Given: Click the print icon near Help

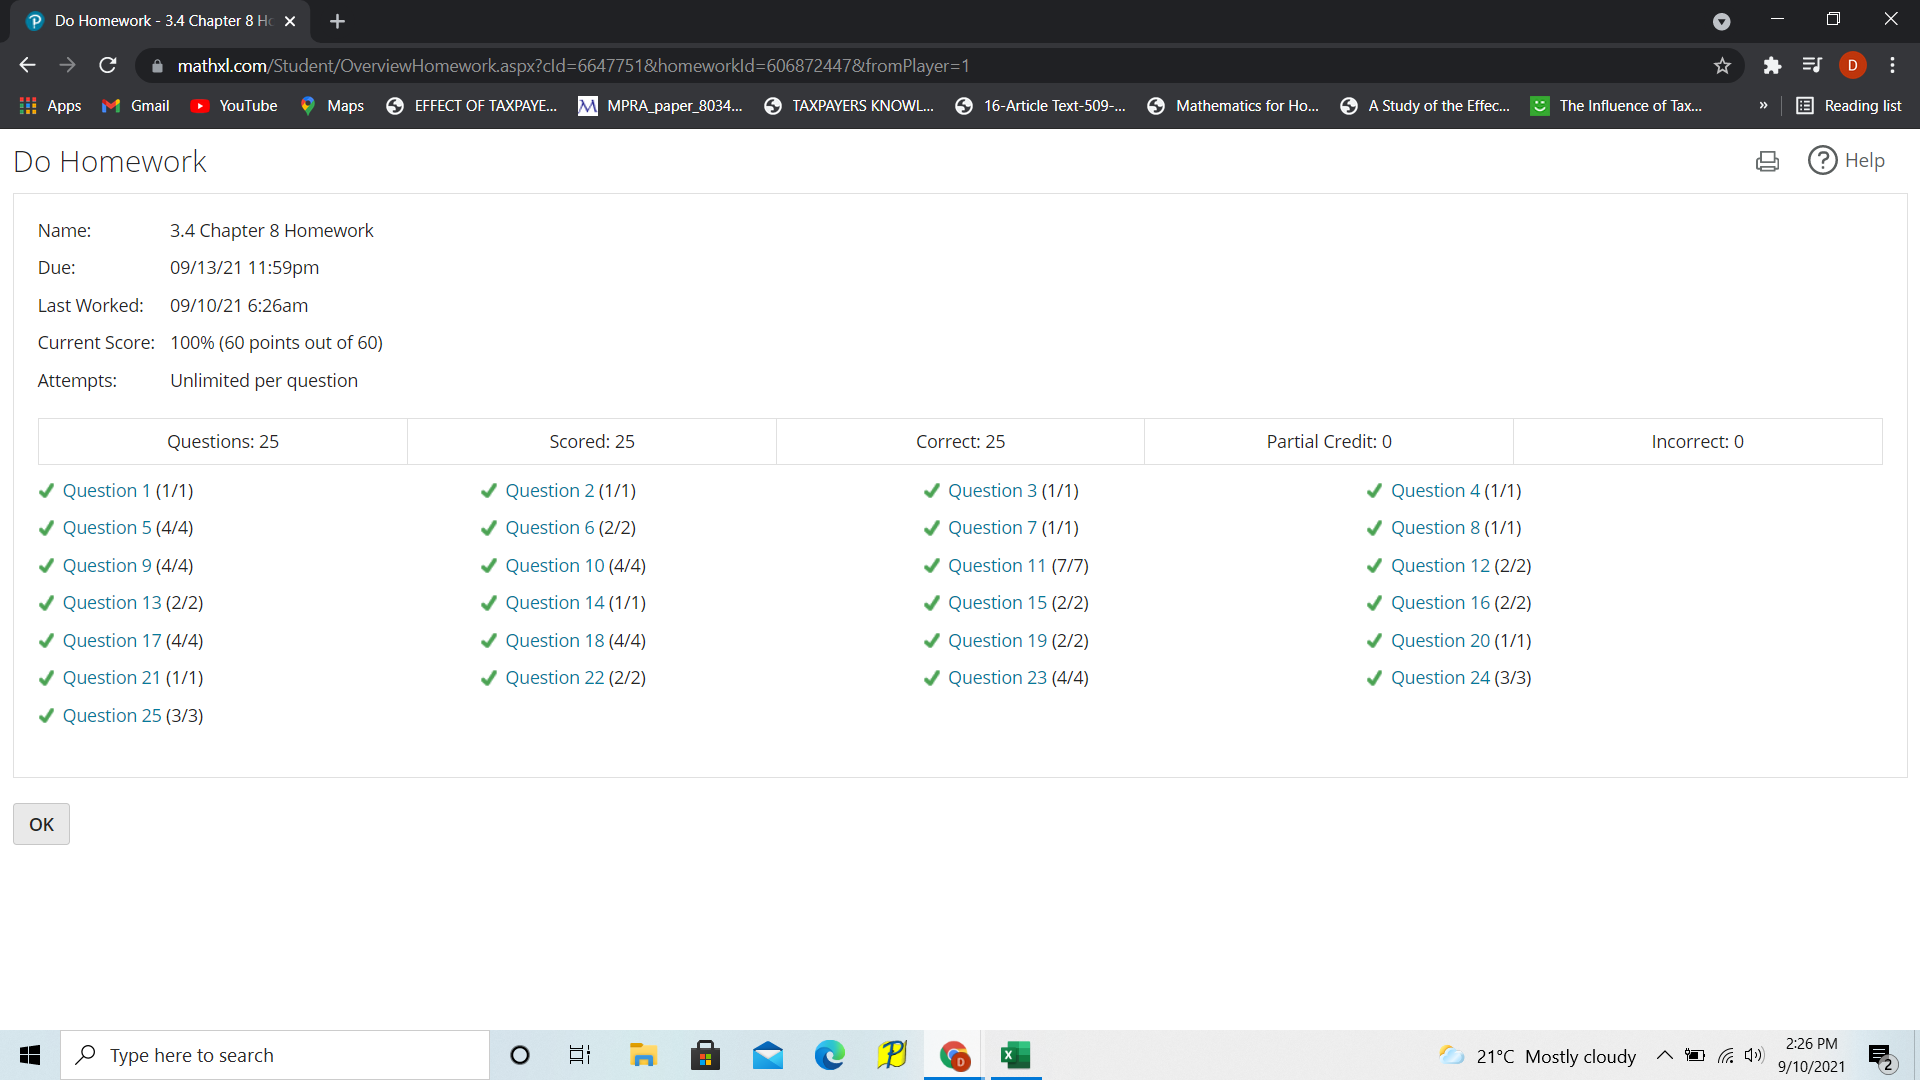Looking at the screenshot, I should coord(1767,161).
